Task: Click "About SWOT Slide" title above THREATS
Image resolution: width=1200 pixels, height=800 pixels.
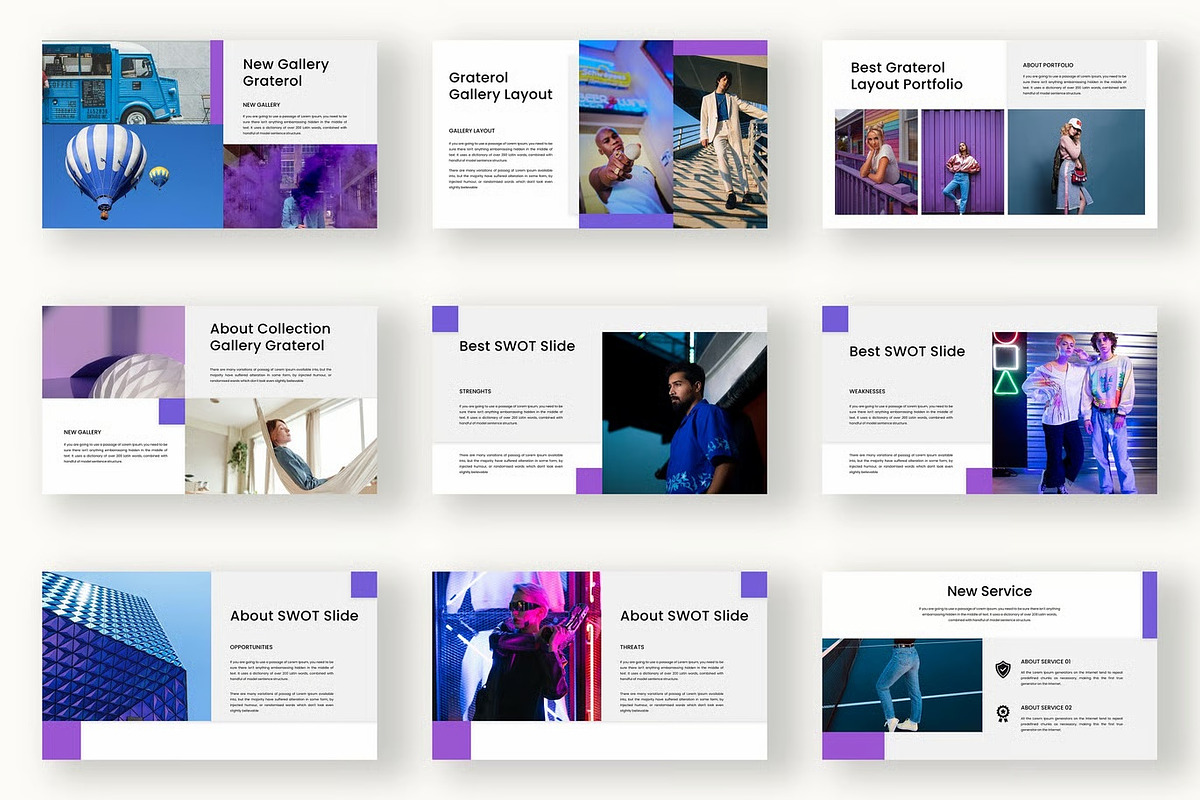Action: pyautogui.click(x=684, y=616)
